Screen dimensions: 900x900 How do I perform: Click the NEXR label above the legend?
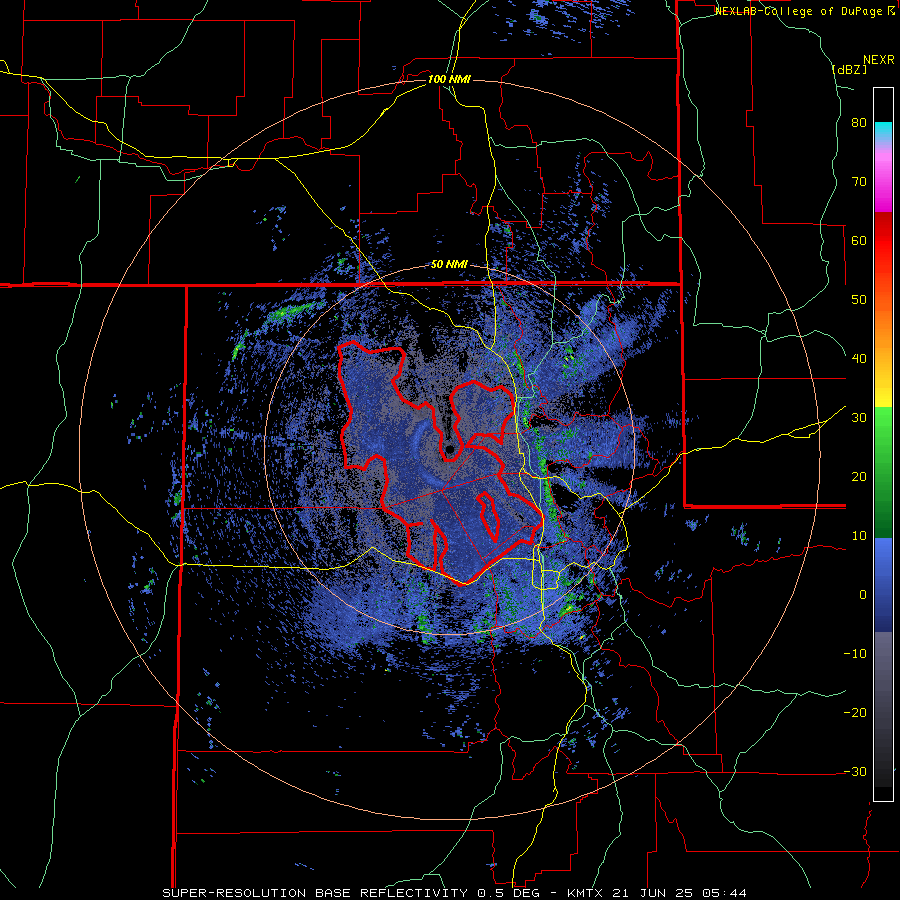879,60
